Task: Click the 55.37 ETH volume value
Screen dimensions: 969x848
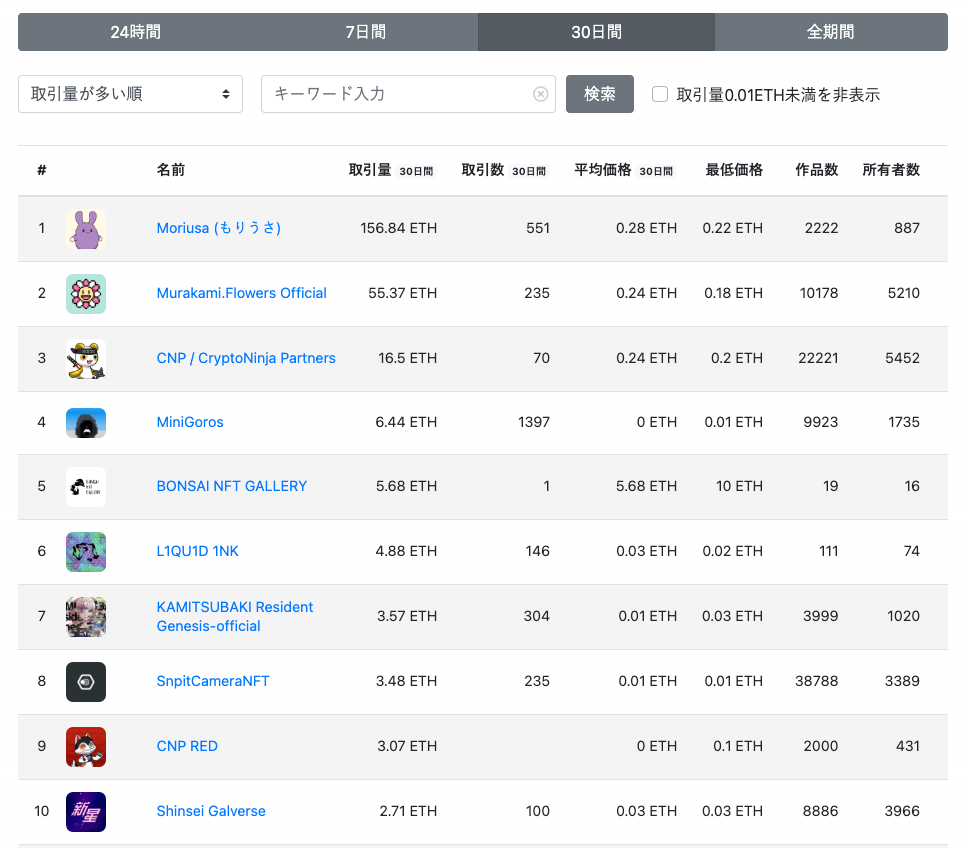Action: click(x=402, y=293)
